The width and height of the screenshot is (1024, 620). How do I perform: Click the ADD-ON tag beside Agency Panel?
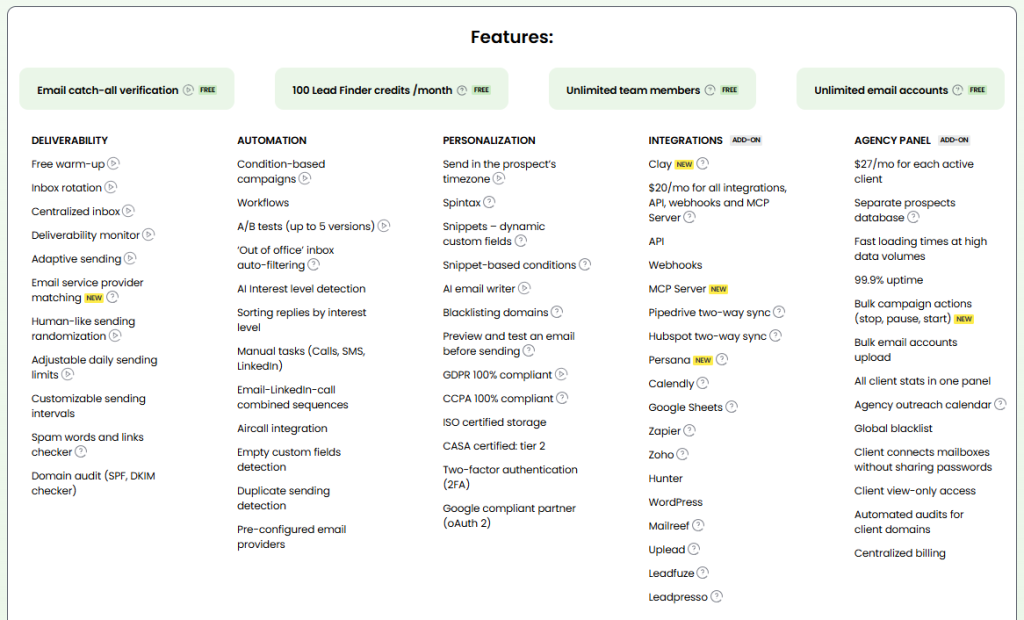954,141
